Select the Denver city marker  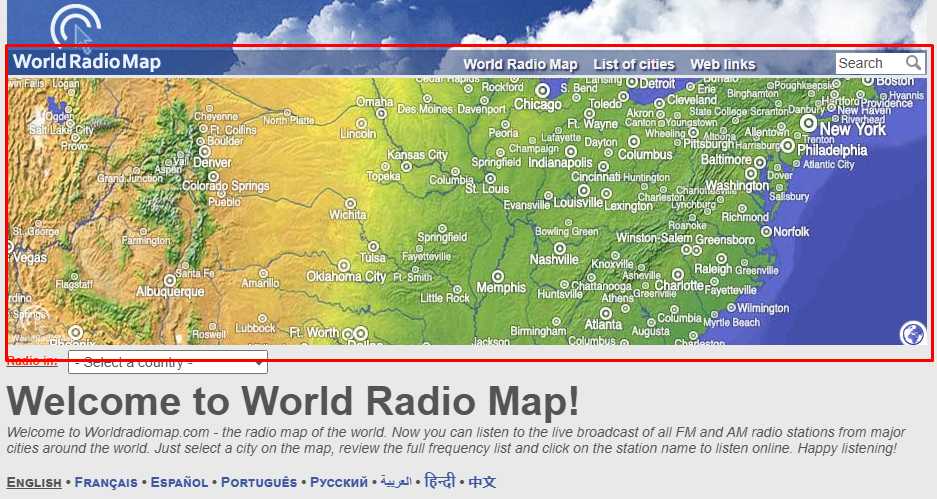205,152
